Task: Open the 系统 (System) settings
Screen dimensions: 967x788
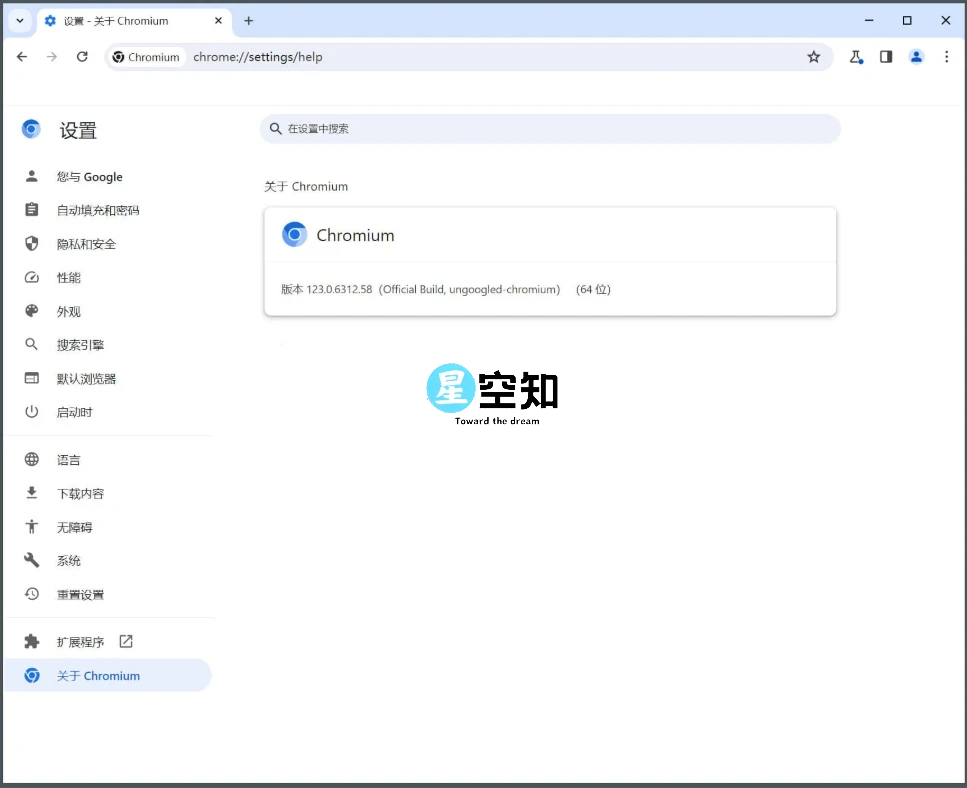Action: point(68,560)
